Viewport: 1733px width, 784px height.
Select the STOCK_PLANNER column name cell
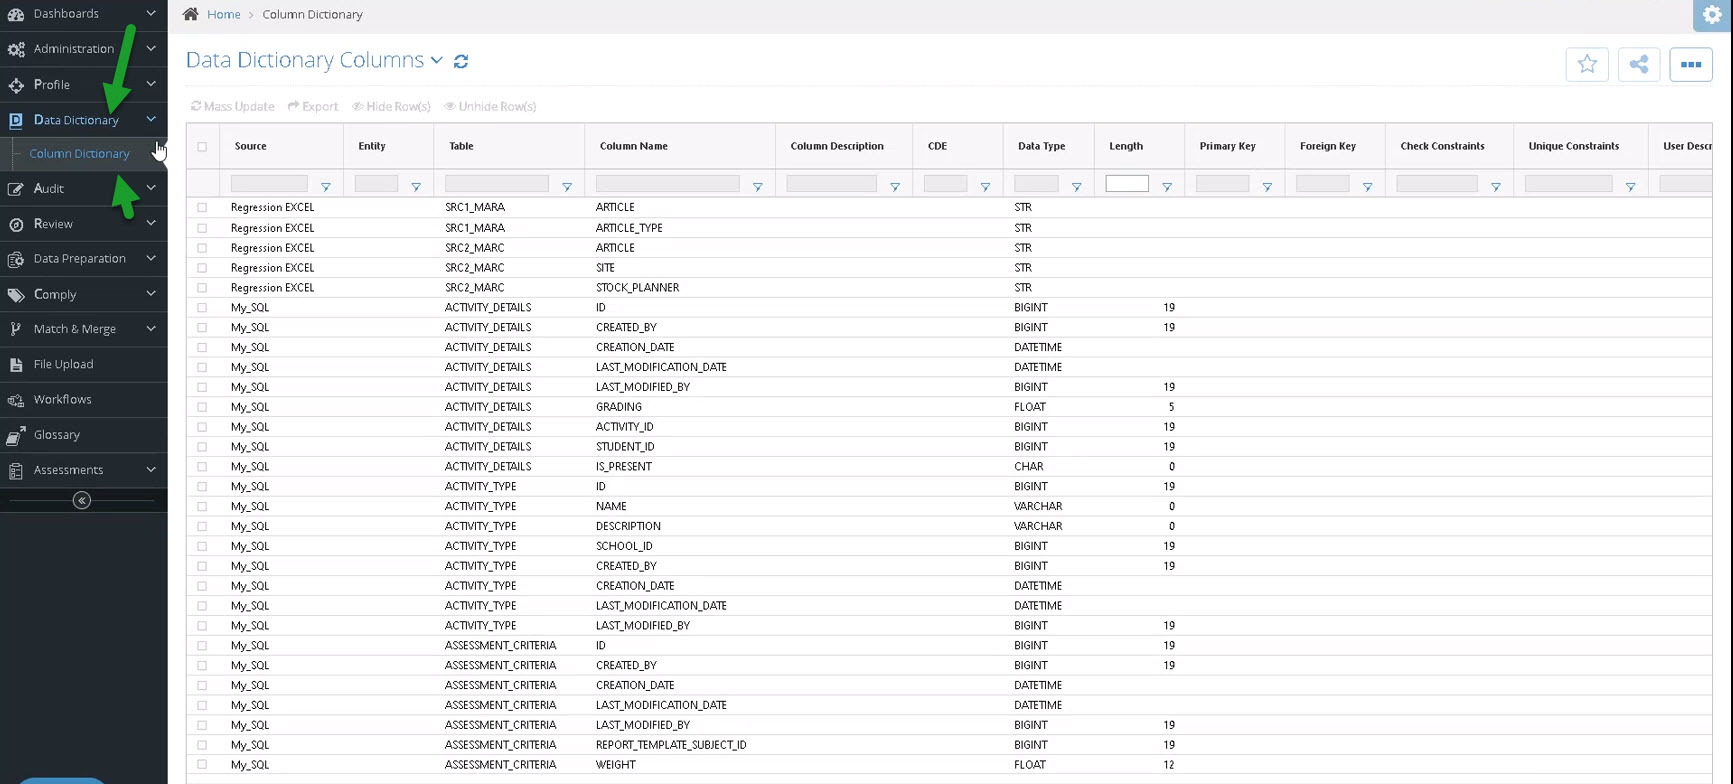(637, 288)
